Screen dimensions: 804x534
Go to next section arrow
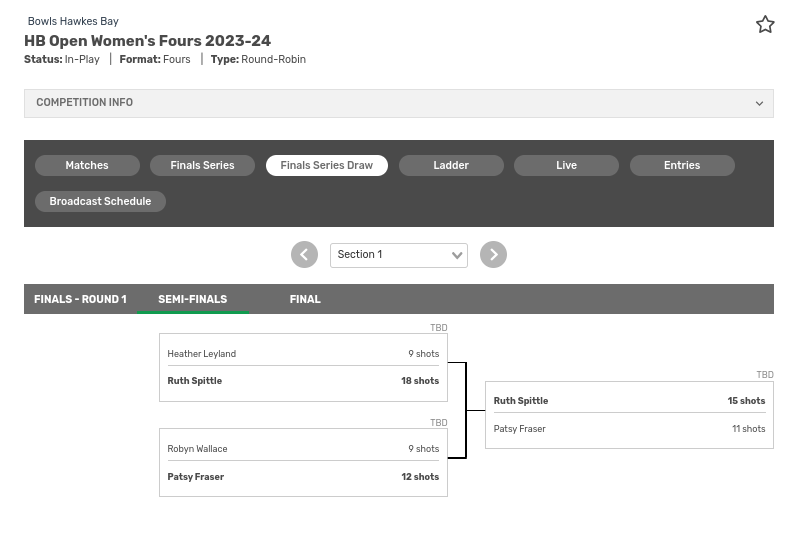[493, 255]
